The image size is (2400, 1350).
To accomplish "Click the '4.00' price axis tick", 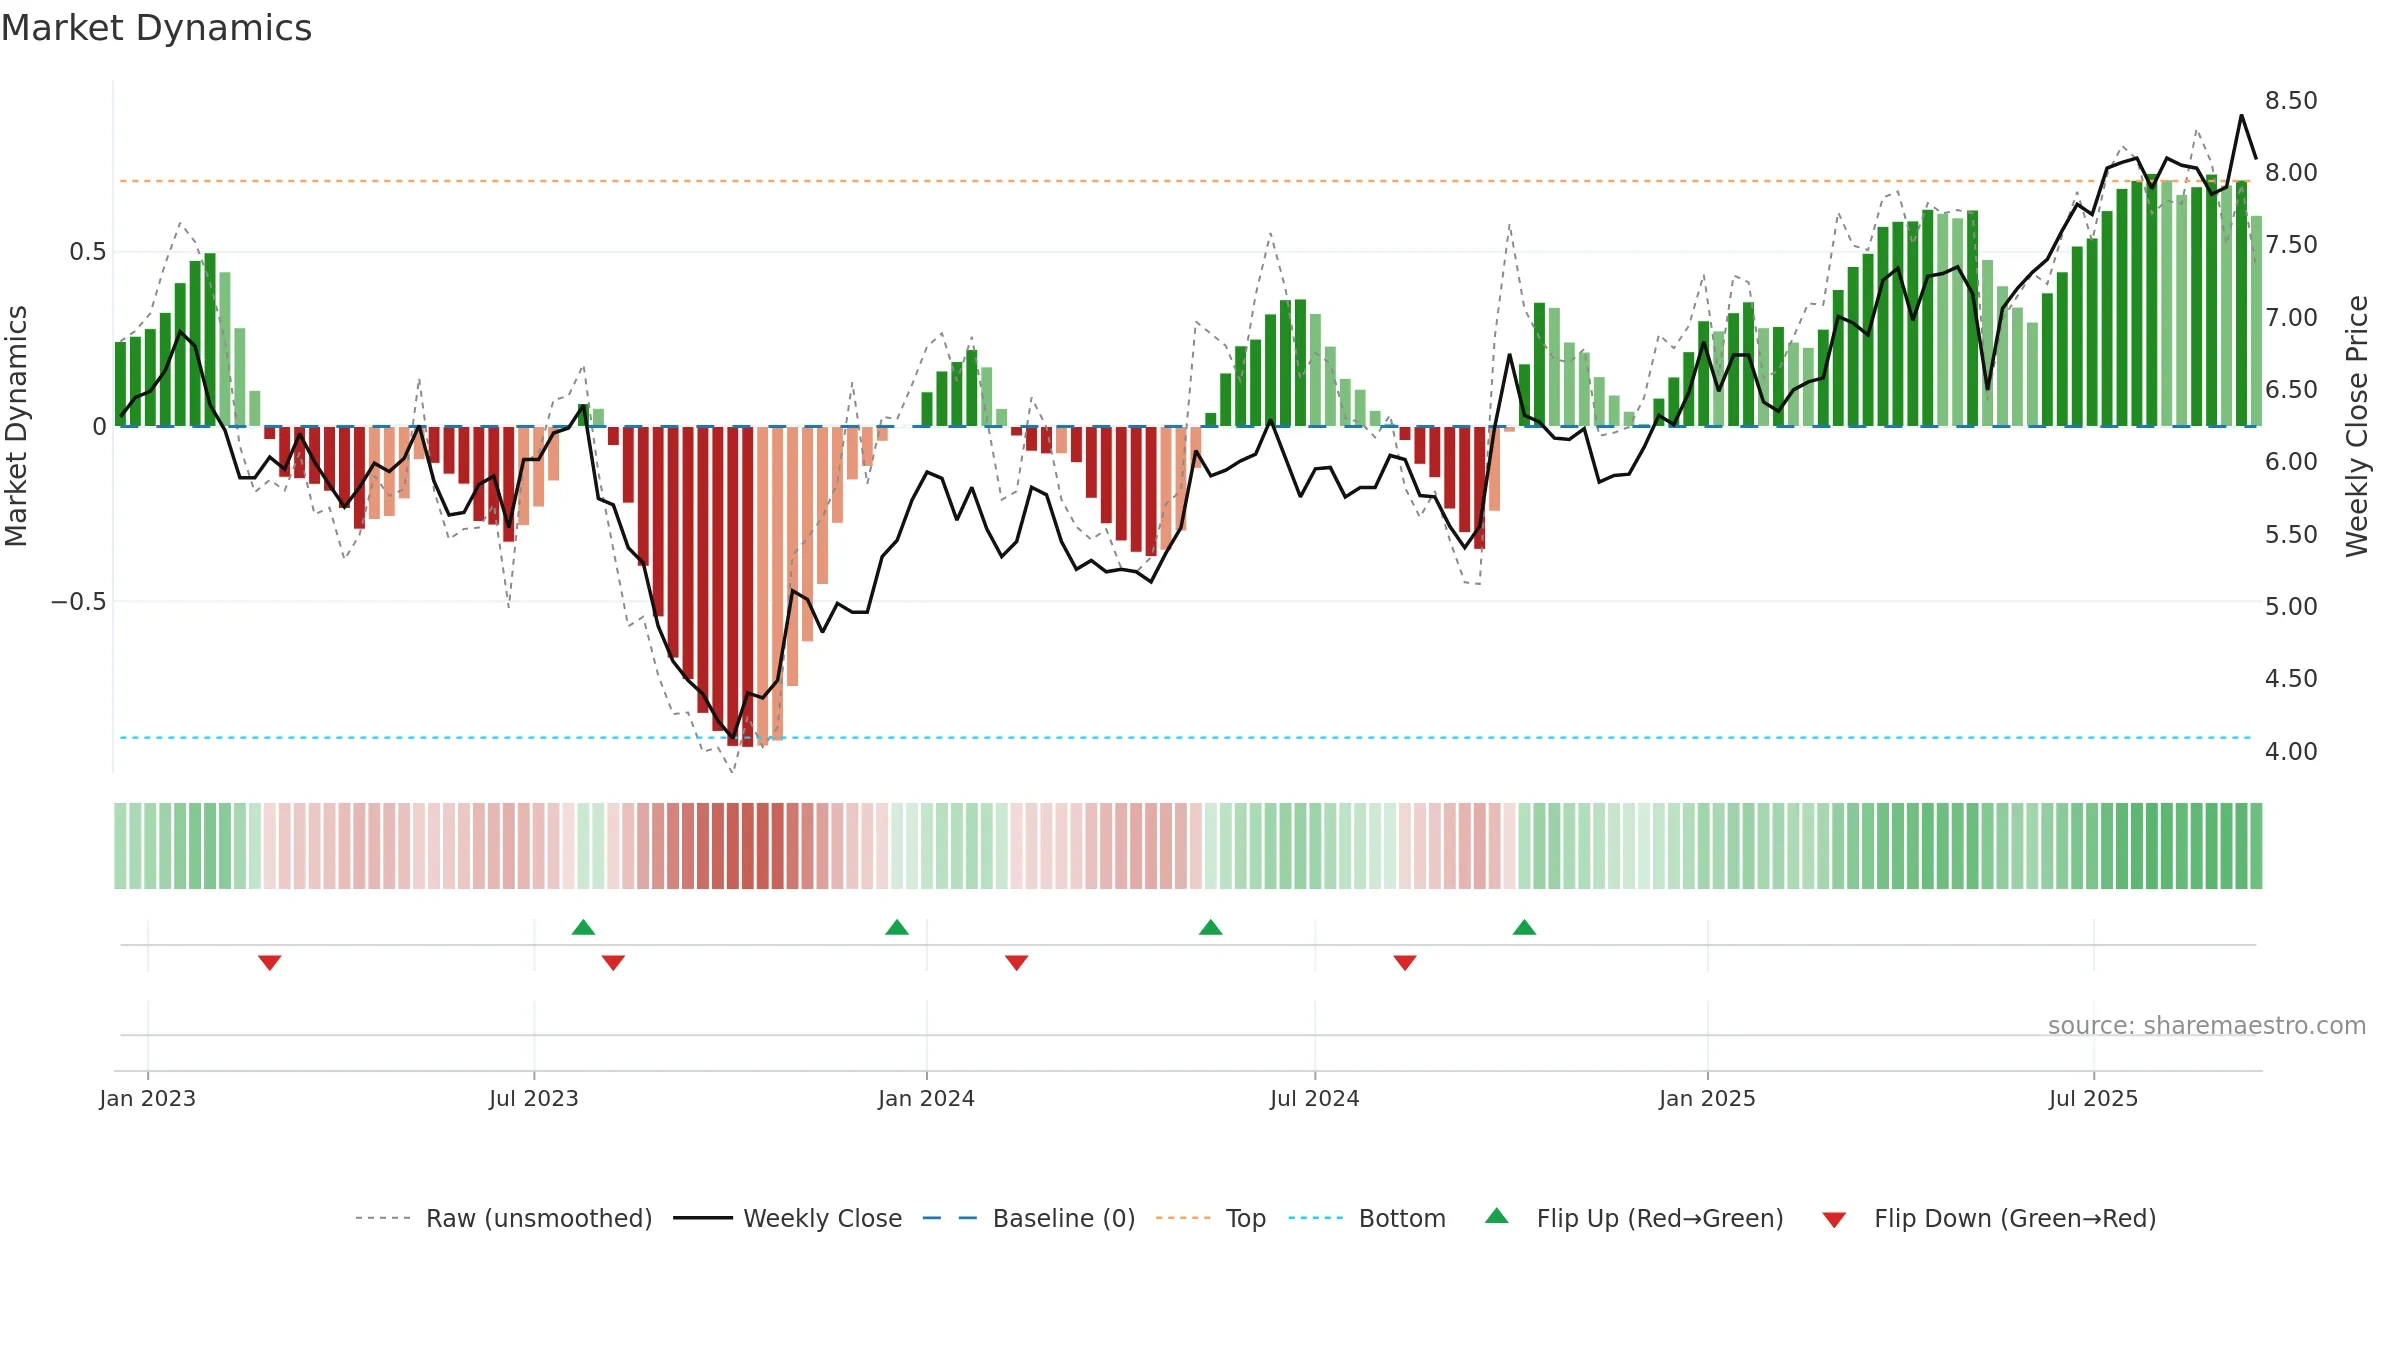I will tap(2291, 751).
